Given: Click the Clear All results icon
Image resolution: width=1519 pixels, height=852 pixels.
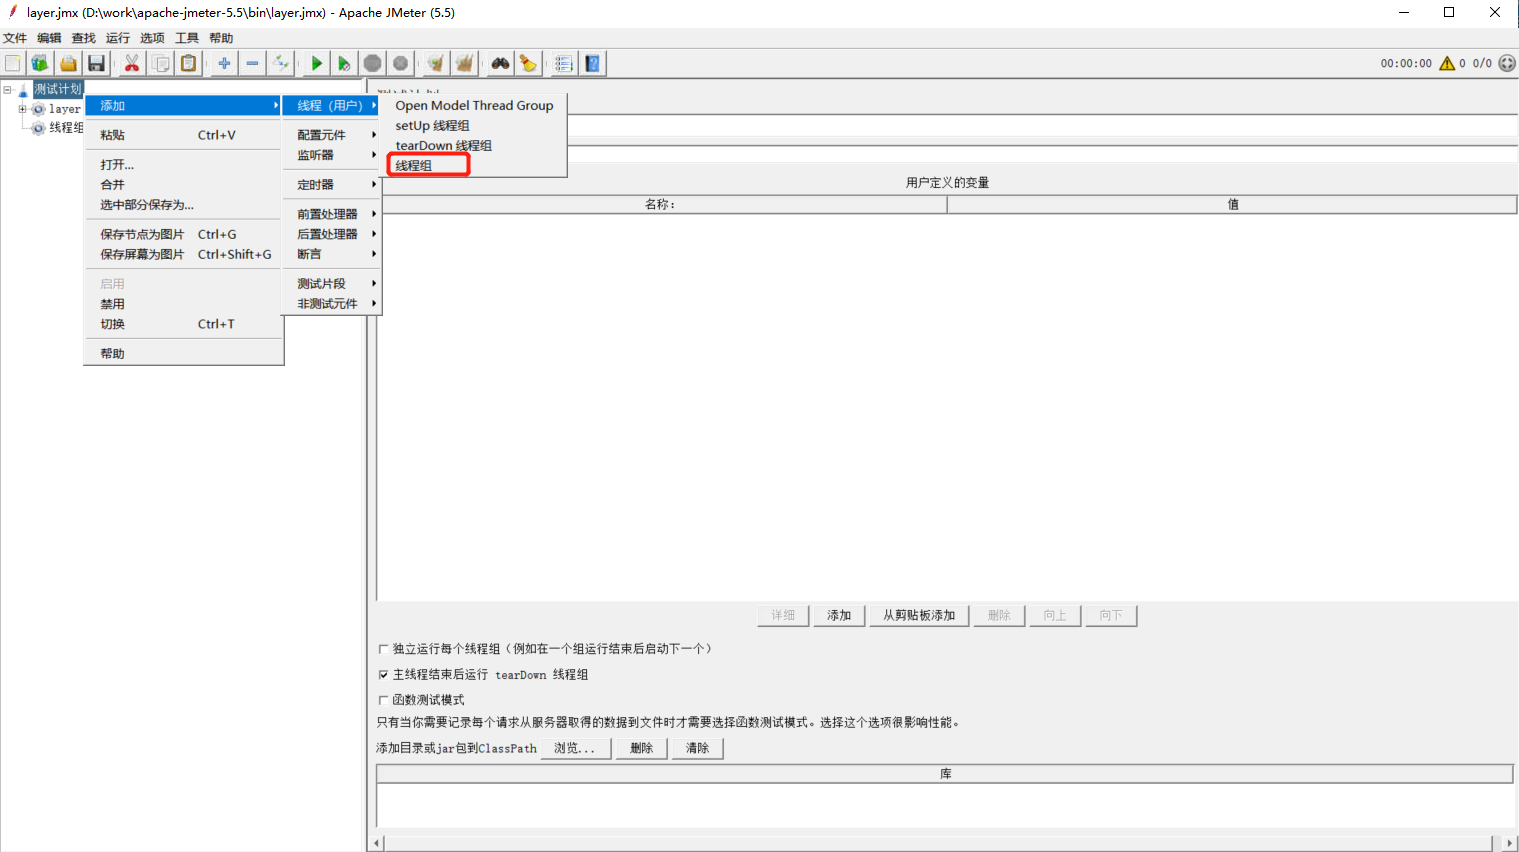Looking at the screenshot, I should click(x=464, y=63).
